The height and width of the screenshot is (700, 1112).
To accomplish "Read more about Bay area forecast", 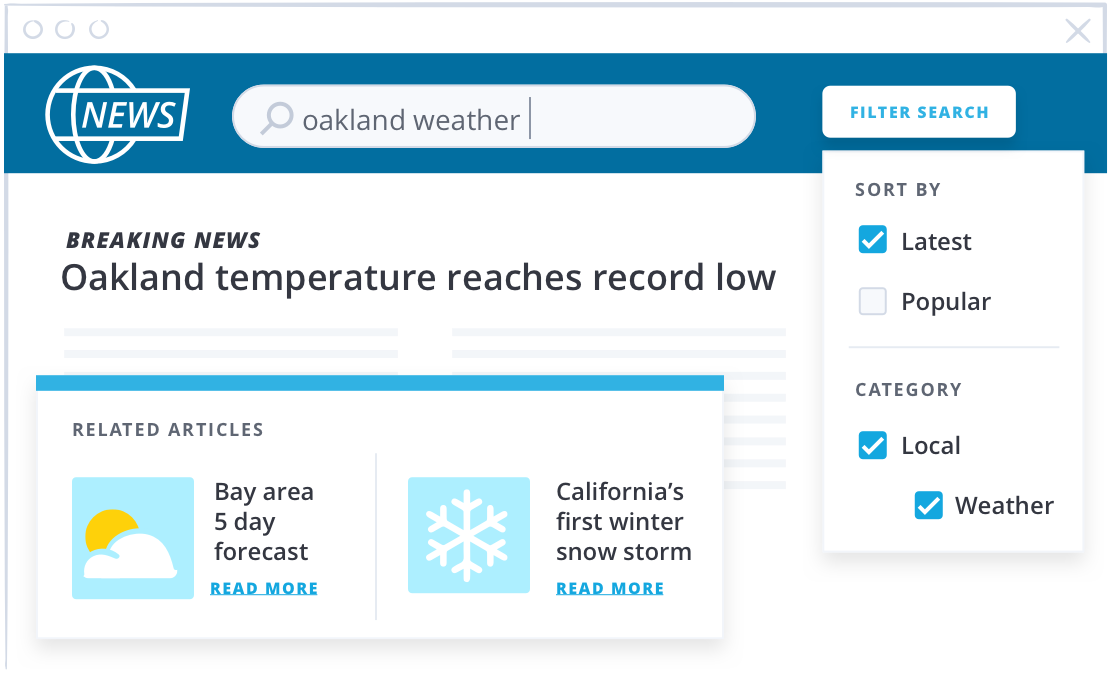I will (264, 588).
